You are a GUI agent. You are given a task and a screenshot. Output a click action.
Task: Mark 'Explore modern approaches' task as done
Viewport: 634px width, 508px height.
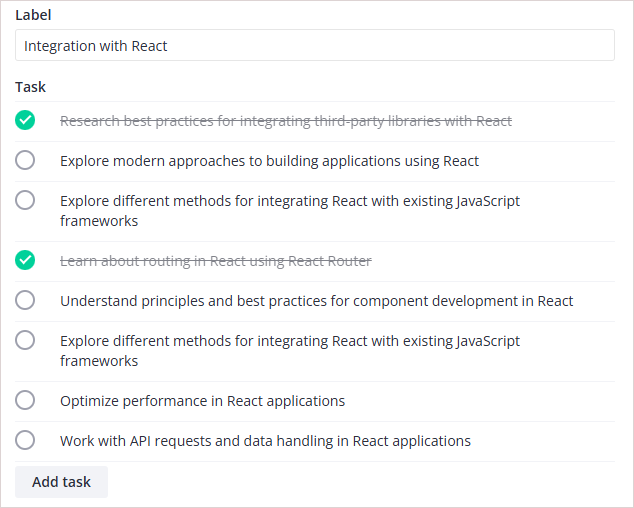25,160
